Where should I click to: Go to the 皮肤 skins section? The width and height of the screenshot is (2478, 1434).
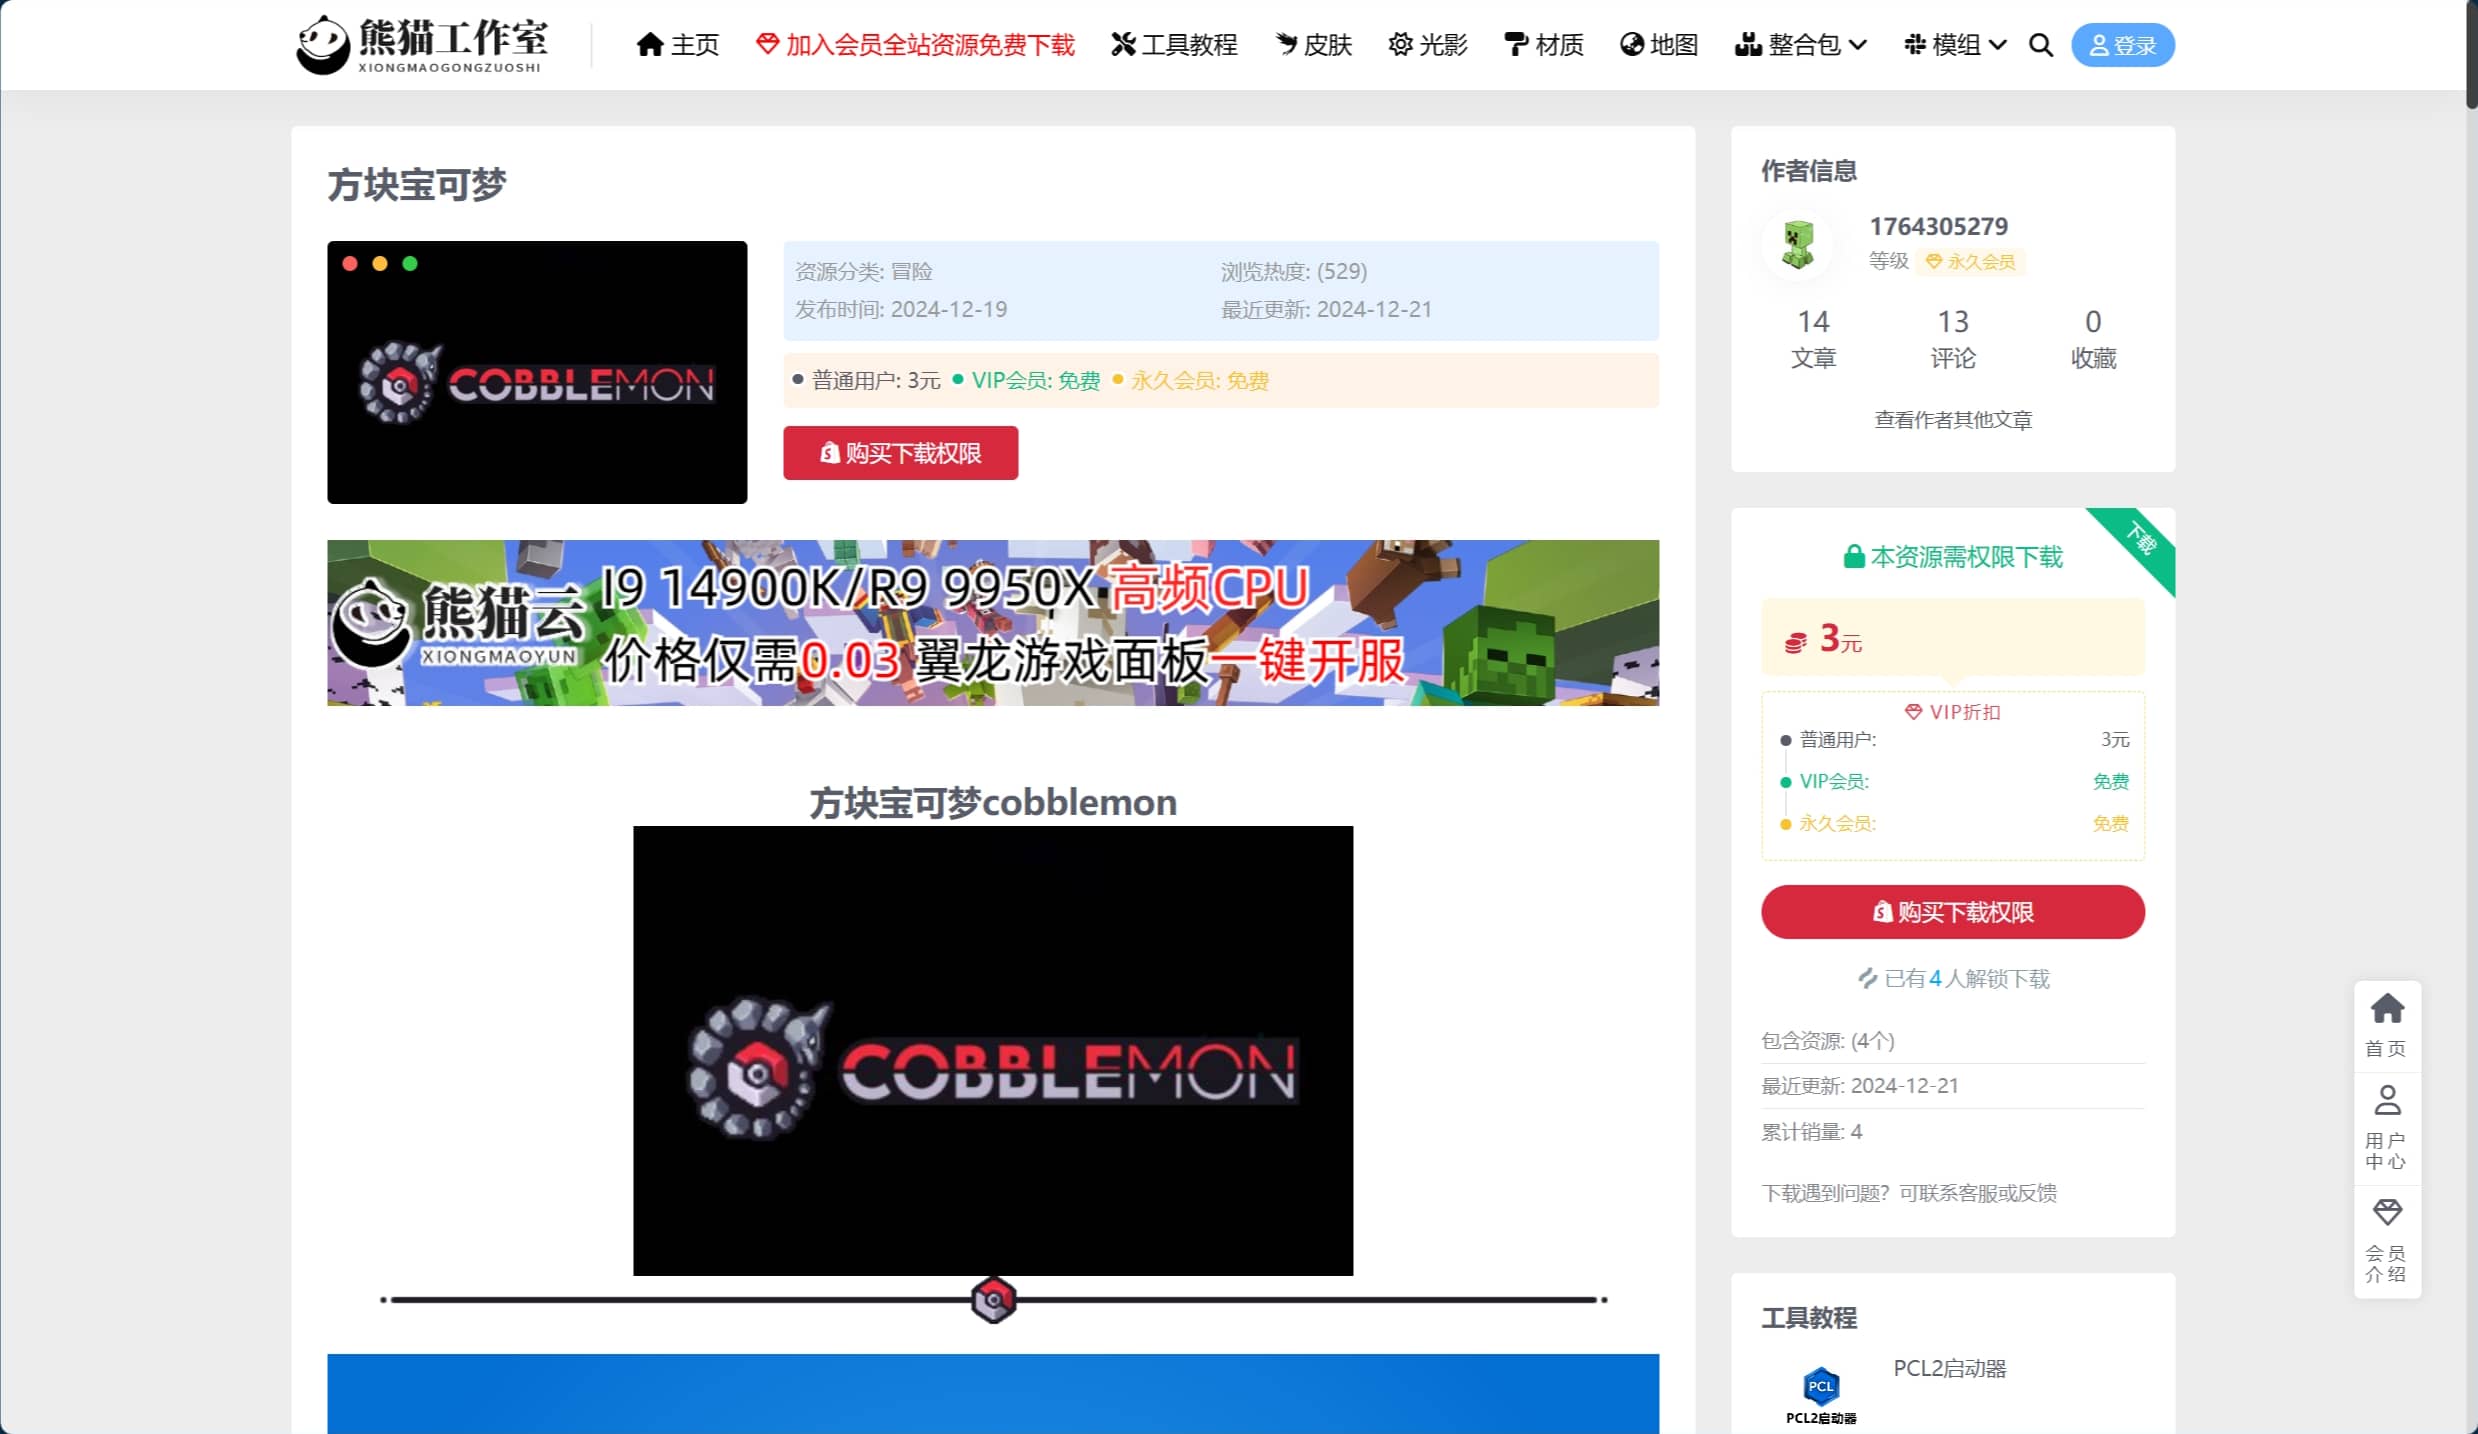1313,45
